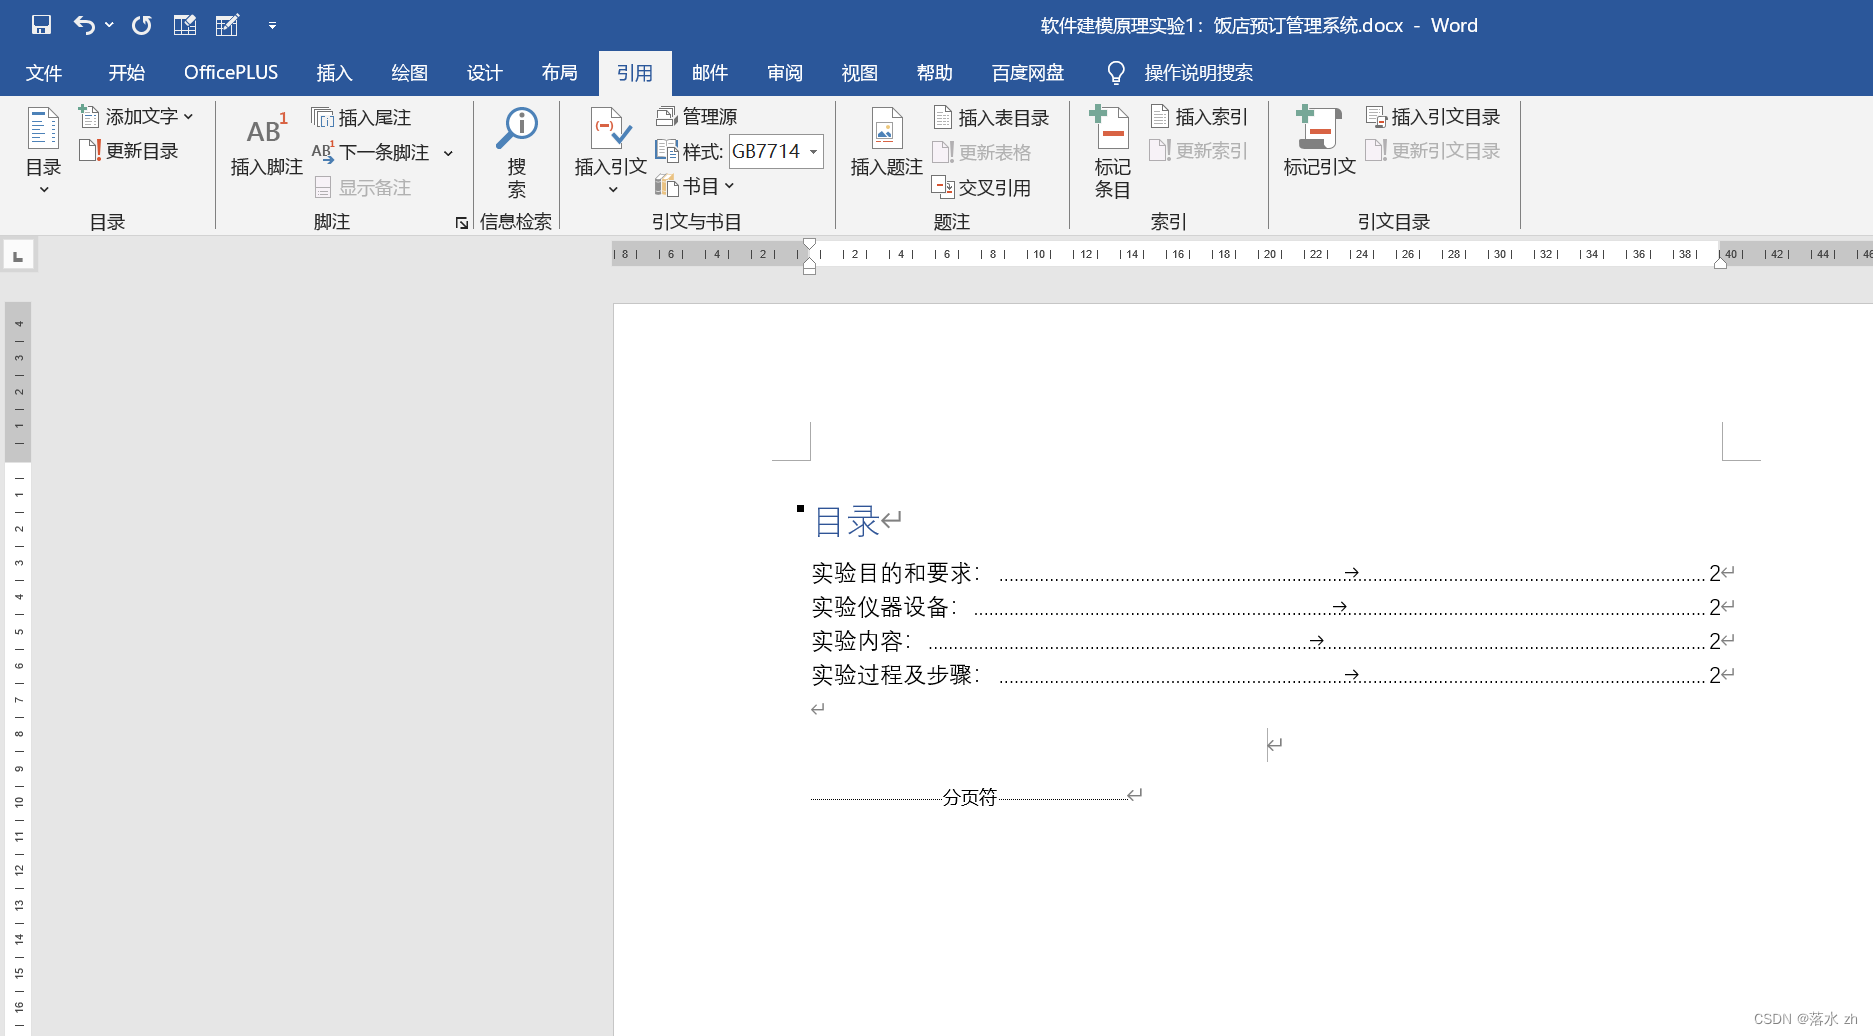This screenshot has width=1873, height=1036.
Task: Click 管理源 to manage sources
Action: pos(697,117)
